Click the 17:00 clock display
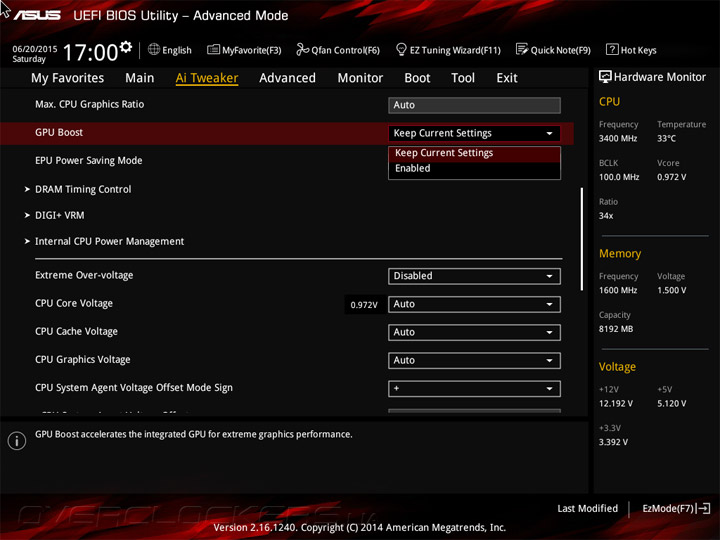This screenshot has height=540, width=720. point(90,52)
